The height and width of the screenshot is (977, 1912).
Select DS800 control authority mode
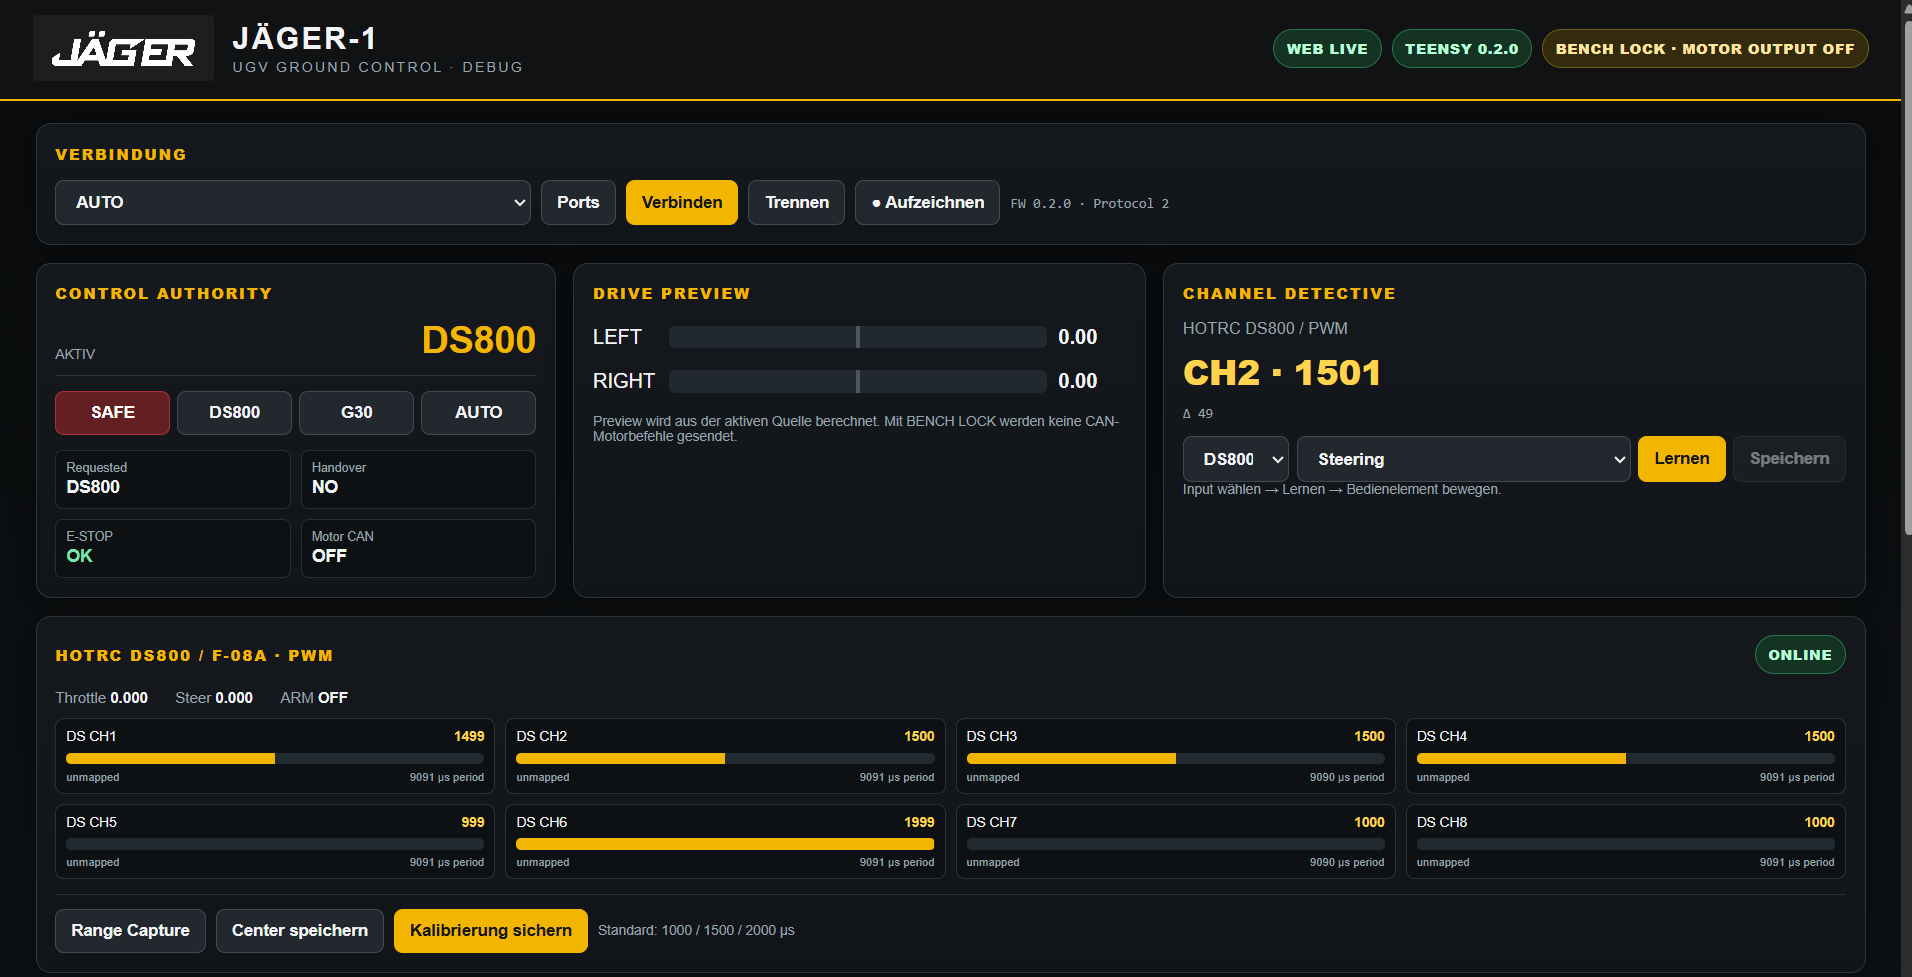(234, 413)
